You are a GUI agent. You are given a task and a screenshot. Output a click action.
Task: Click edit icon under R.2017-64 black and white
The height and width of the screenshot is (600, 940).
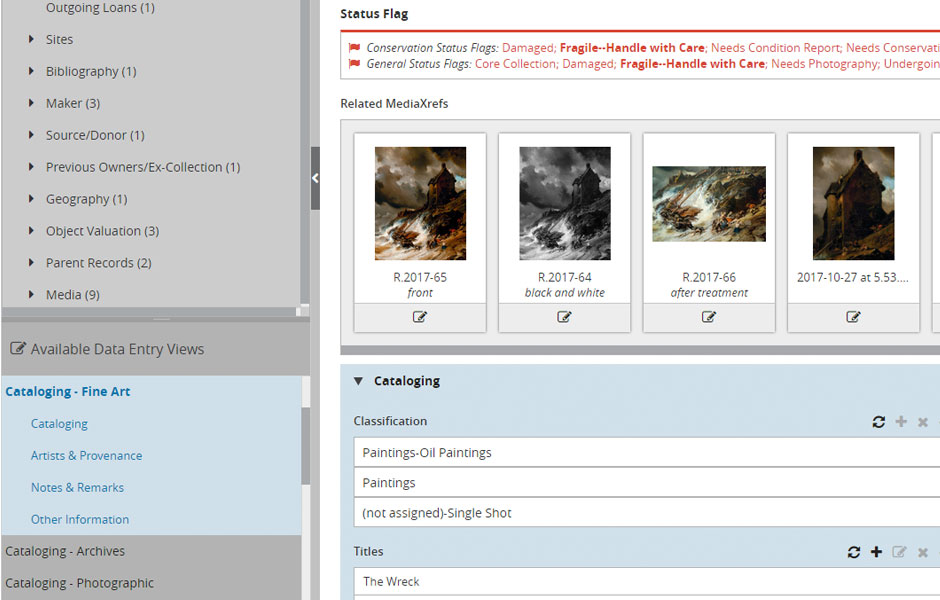(564, 317)
